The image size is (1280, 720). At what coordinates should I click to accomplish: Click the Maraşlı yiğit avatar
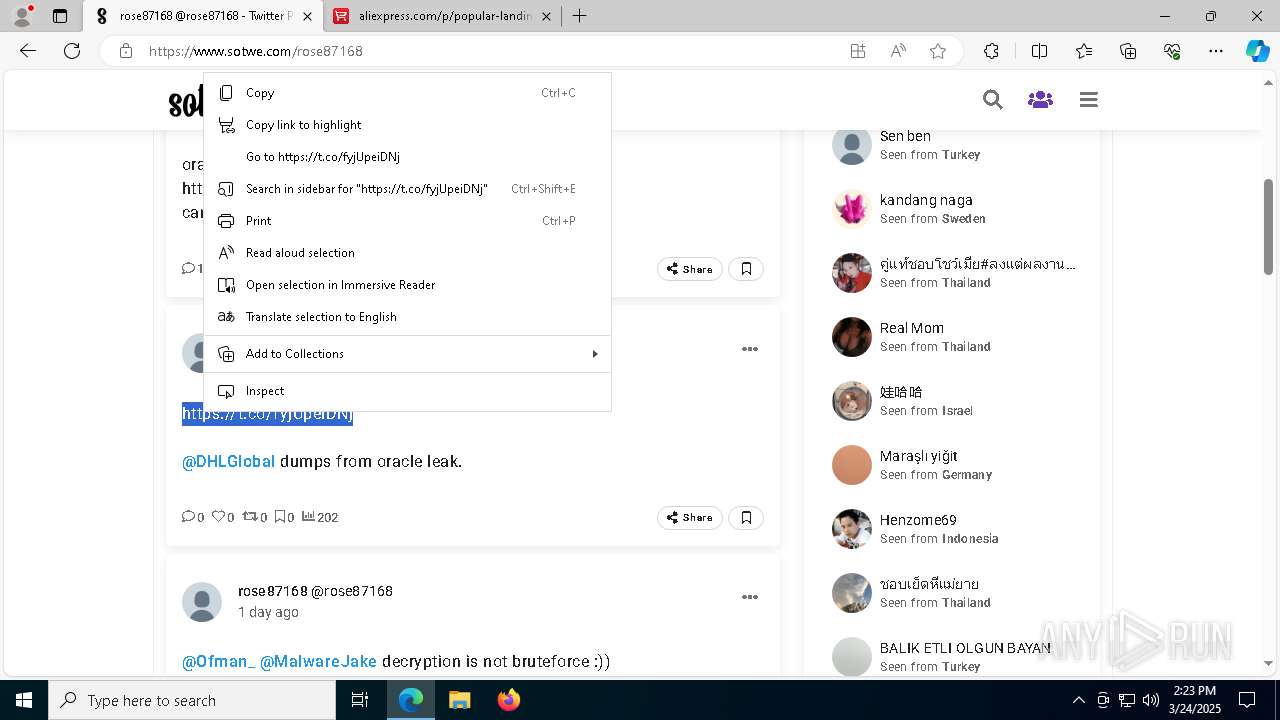[852, 465]
